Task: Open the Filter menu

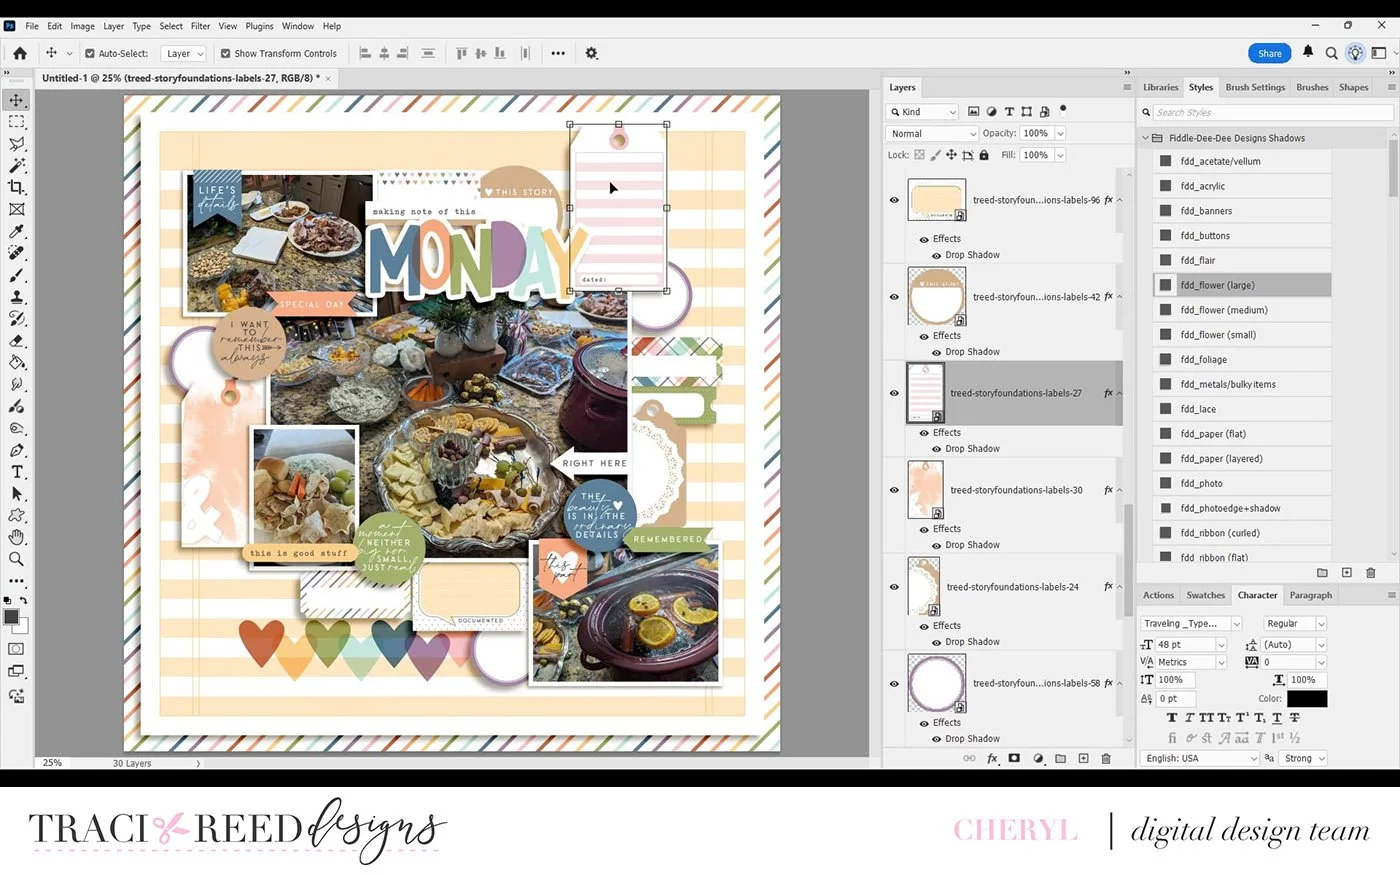Action: coord(201,26)
